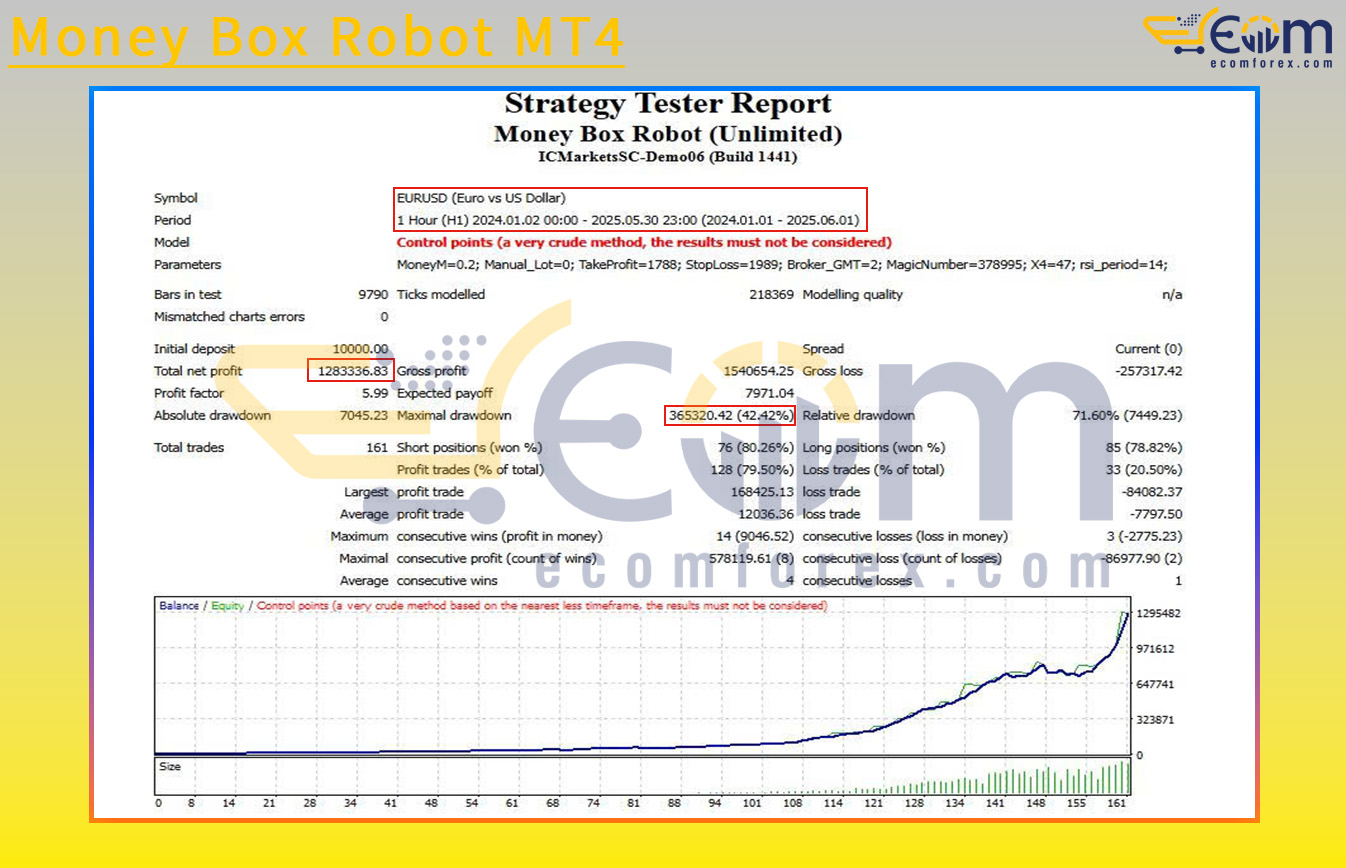Click Largest loss trade value -84082.37
This screenshot has height=868, width=1346.
pyautogui.click(x=1152, y=492)
